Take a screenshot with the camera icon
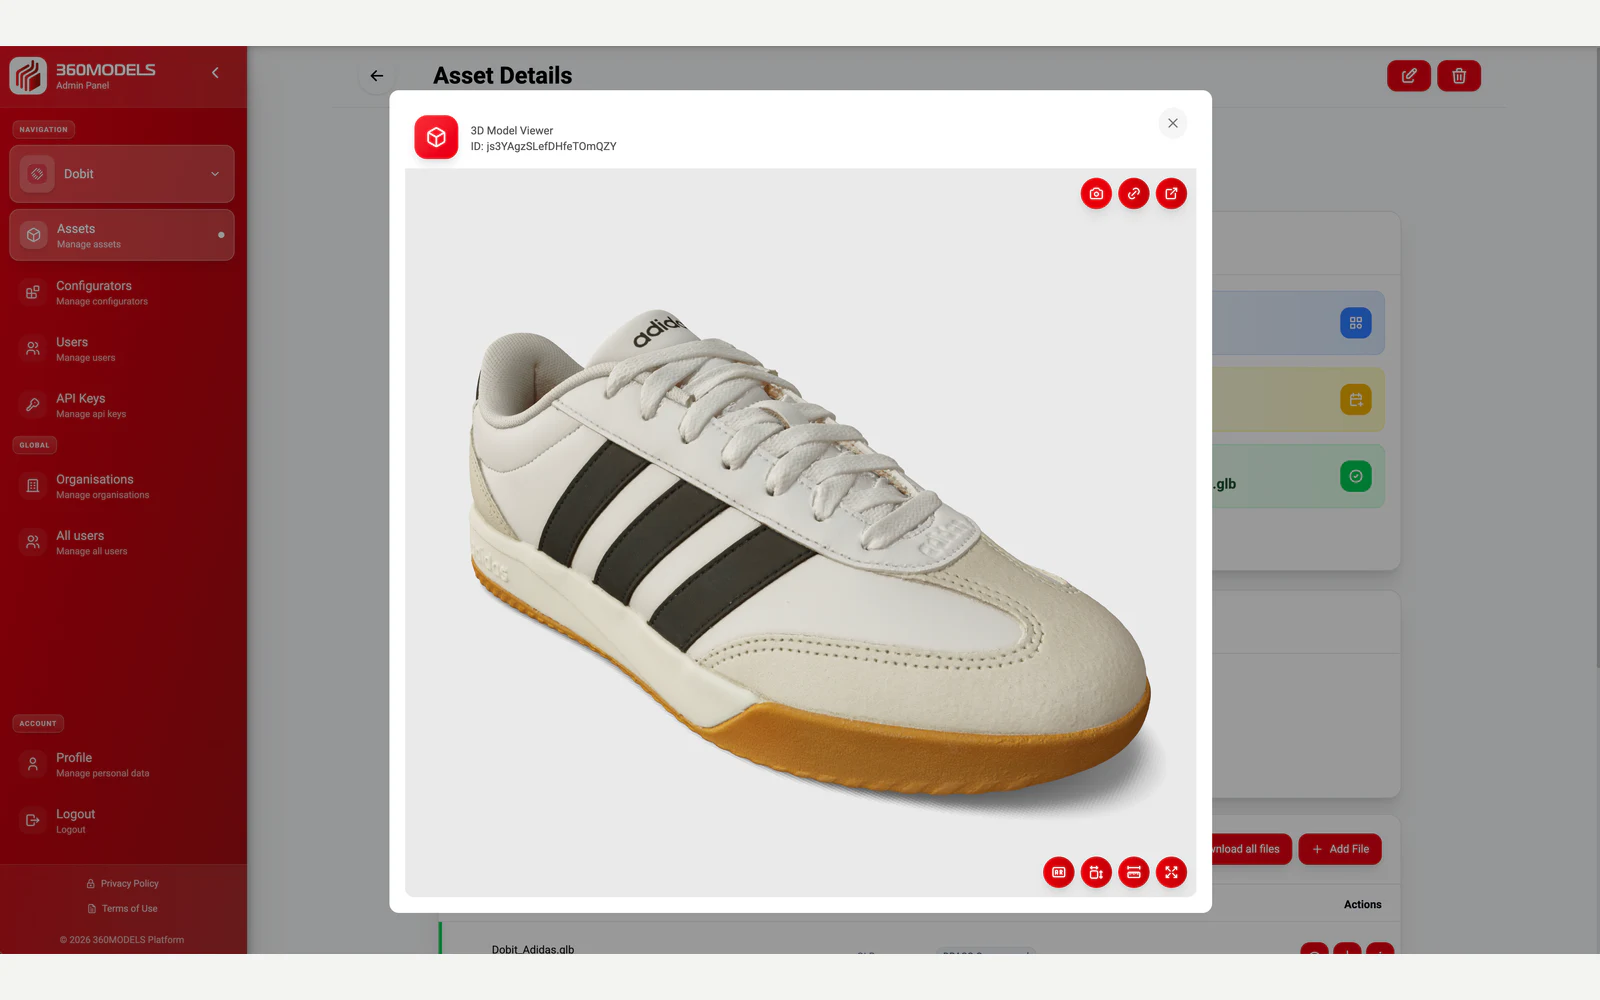 click(1096, 194)
